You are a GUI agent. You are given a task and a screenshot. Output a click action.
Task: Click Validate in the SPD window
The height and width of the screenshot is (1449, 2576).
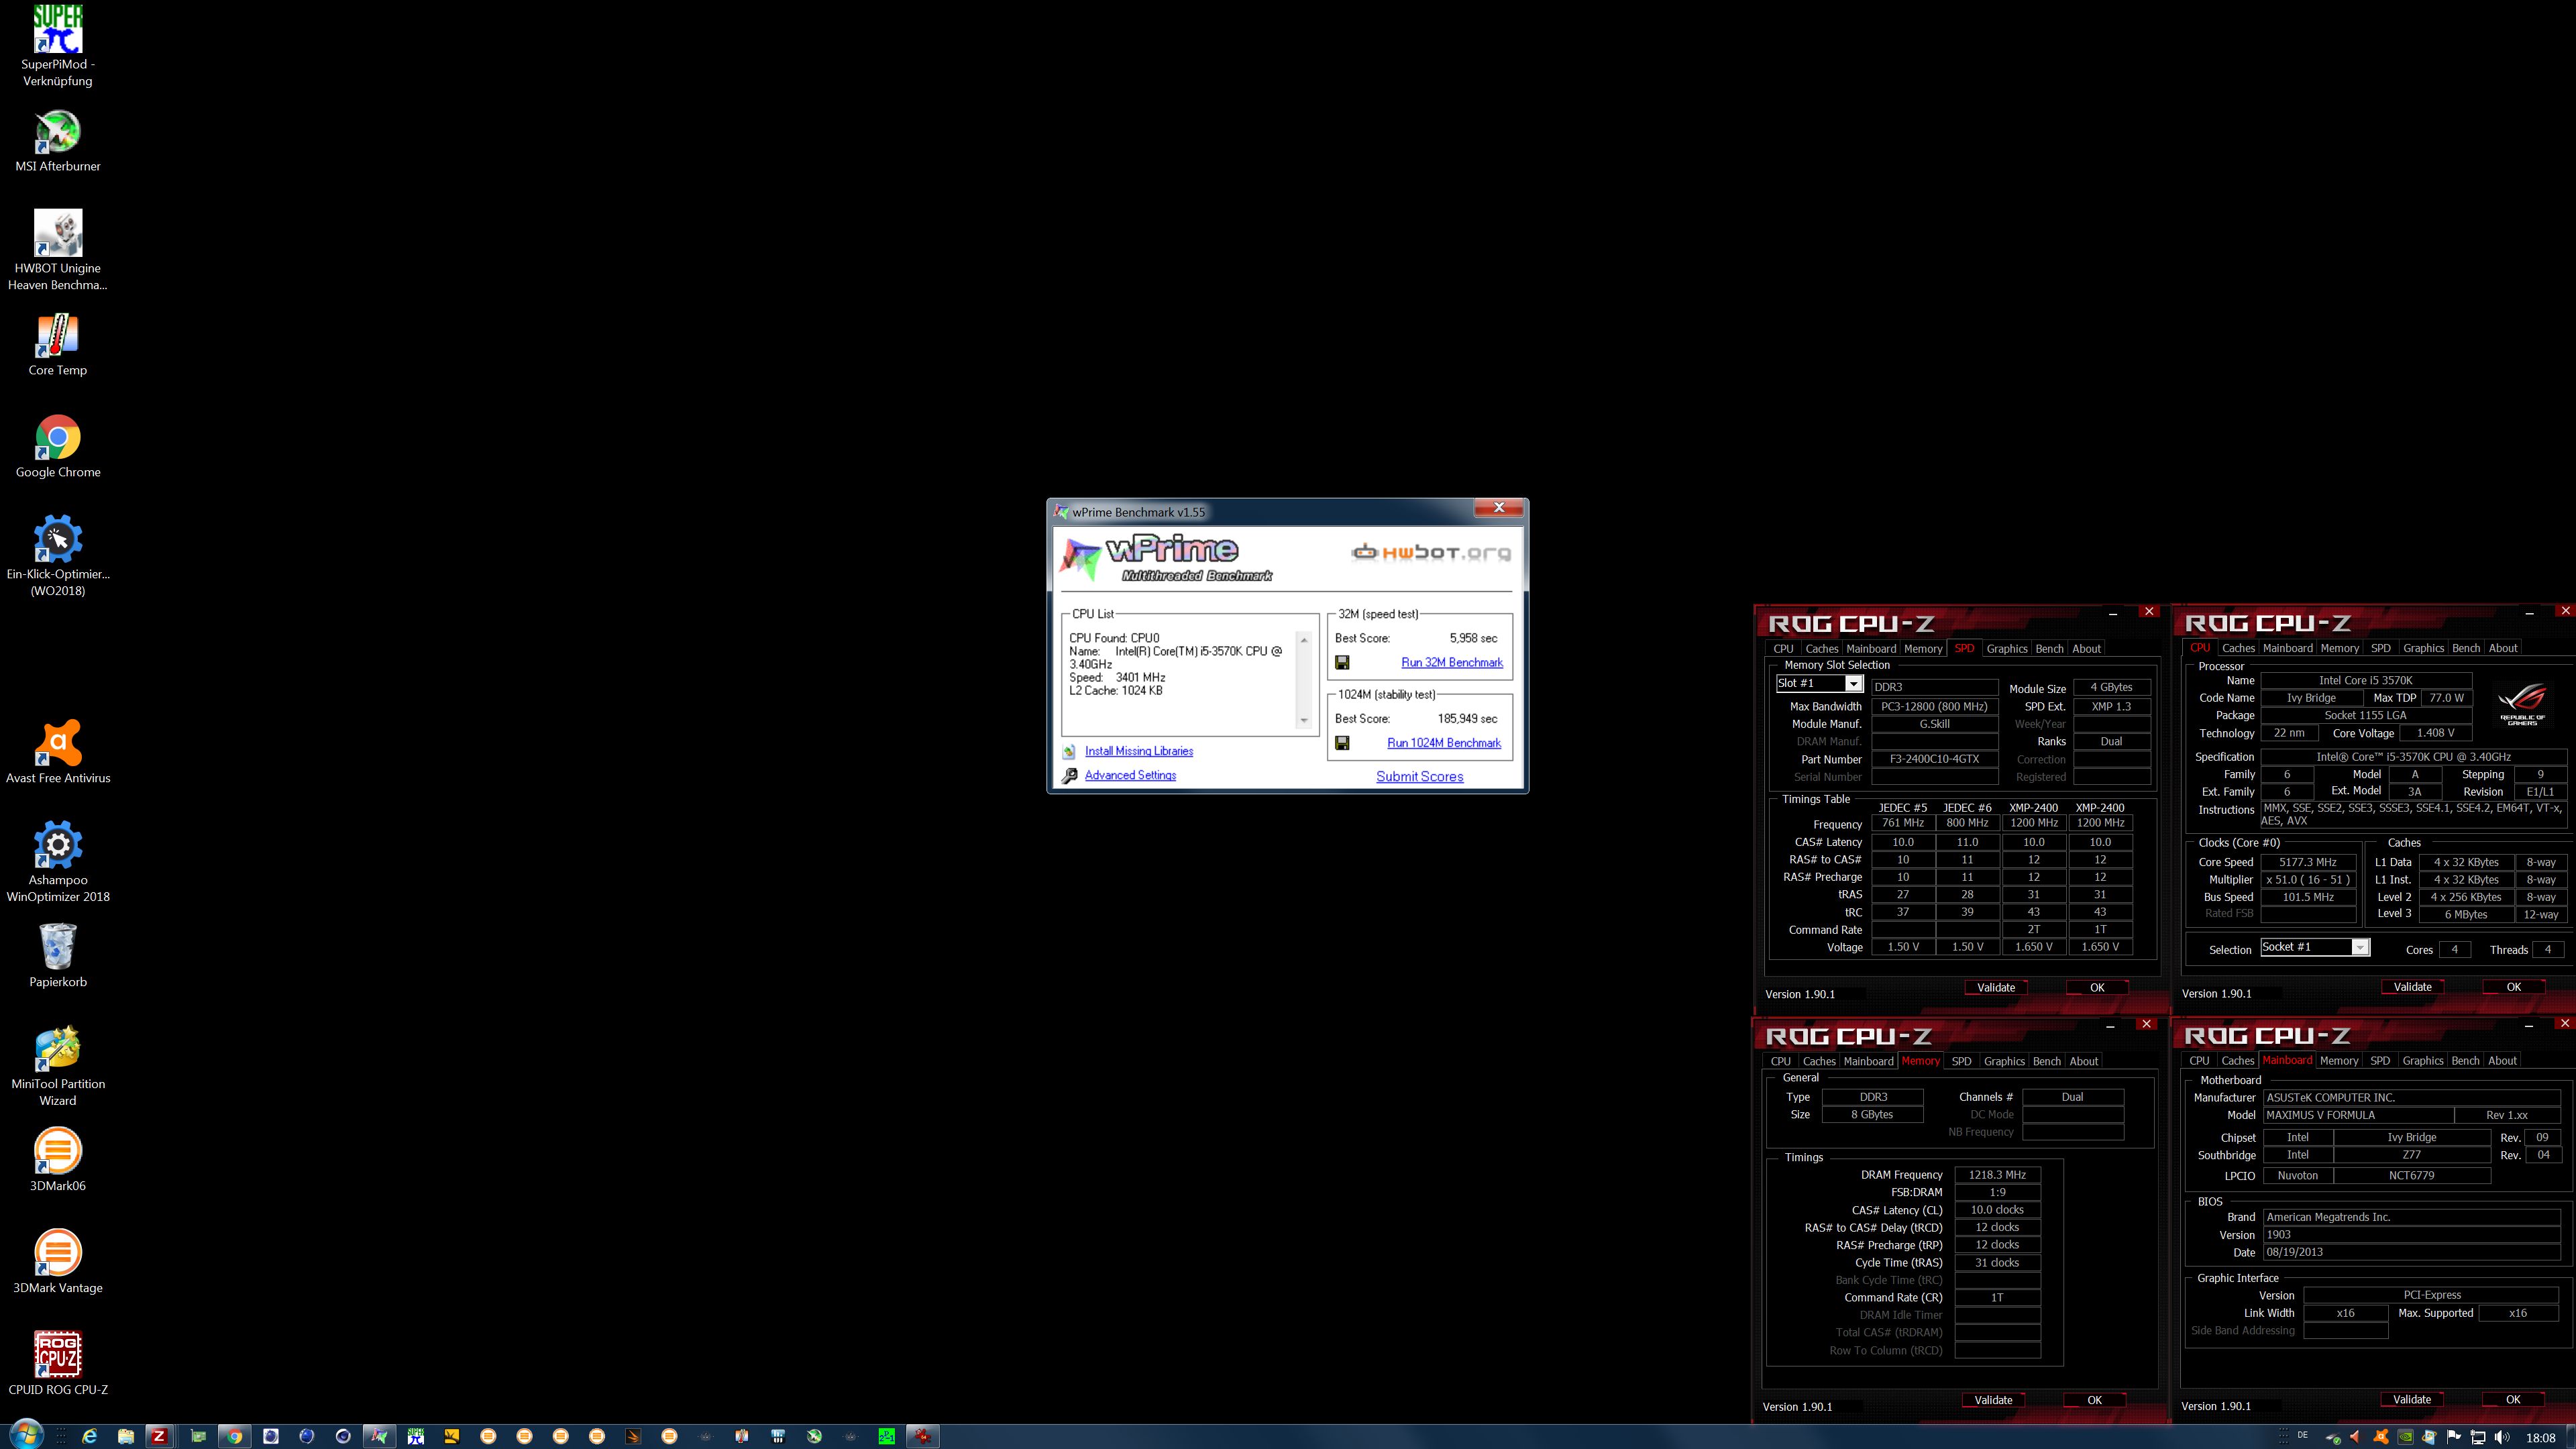(1996, 988)
